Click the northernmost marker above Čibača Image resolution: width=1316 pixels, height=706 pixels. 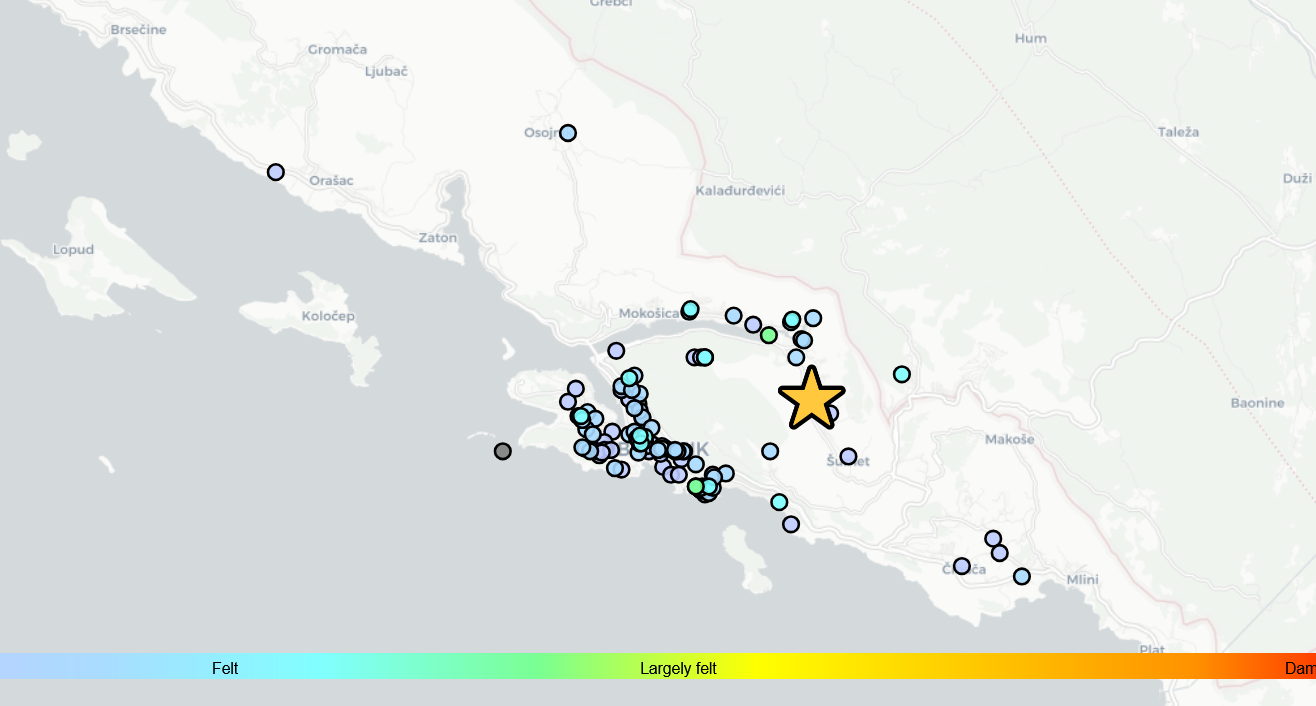[993, 539]
